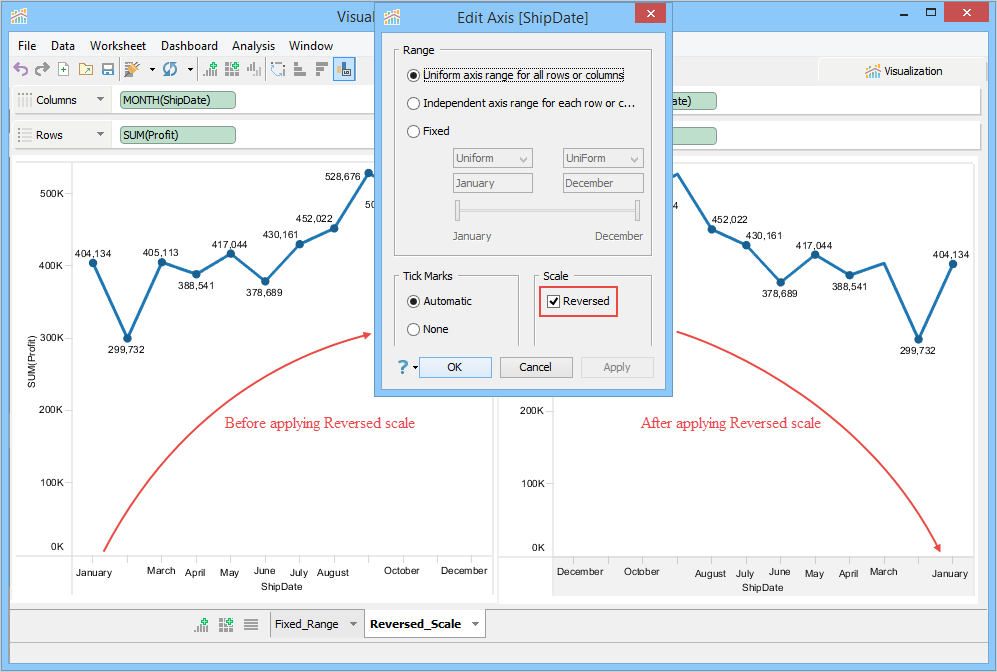This screenshot has width=997, height=672.
Task: Open the Reversed_Scale tab dropdown arrow
Action: (x=475, y=624)
